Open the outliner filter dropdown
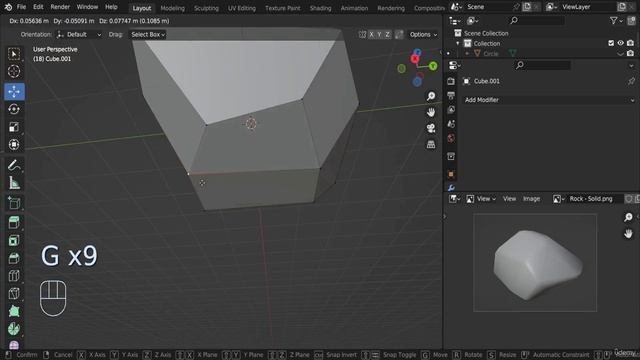 [x=616, y=20]
